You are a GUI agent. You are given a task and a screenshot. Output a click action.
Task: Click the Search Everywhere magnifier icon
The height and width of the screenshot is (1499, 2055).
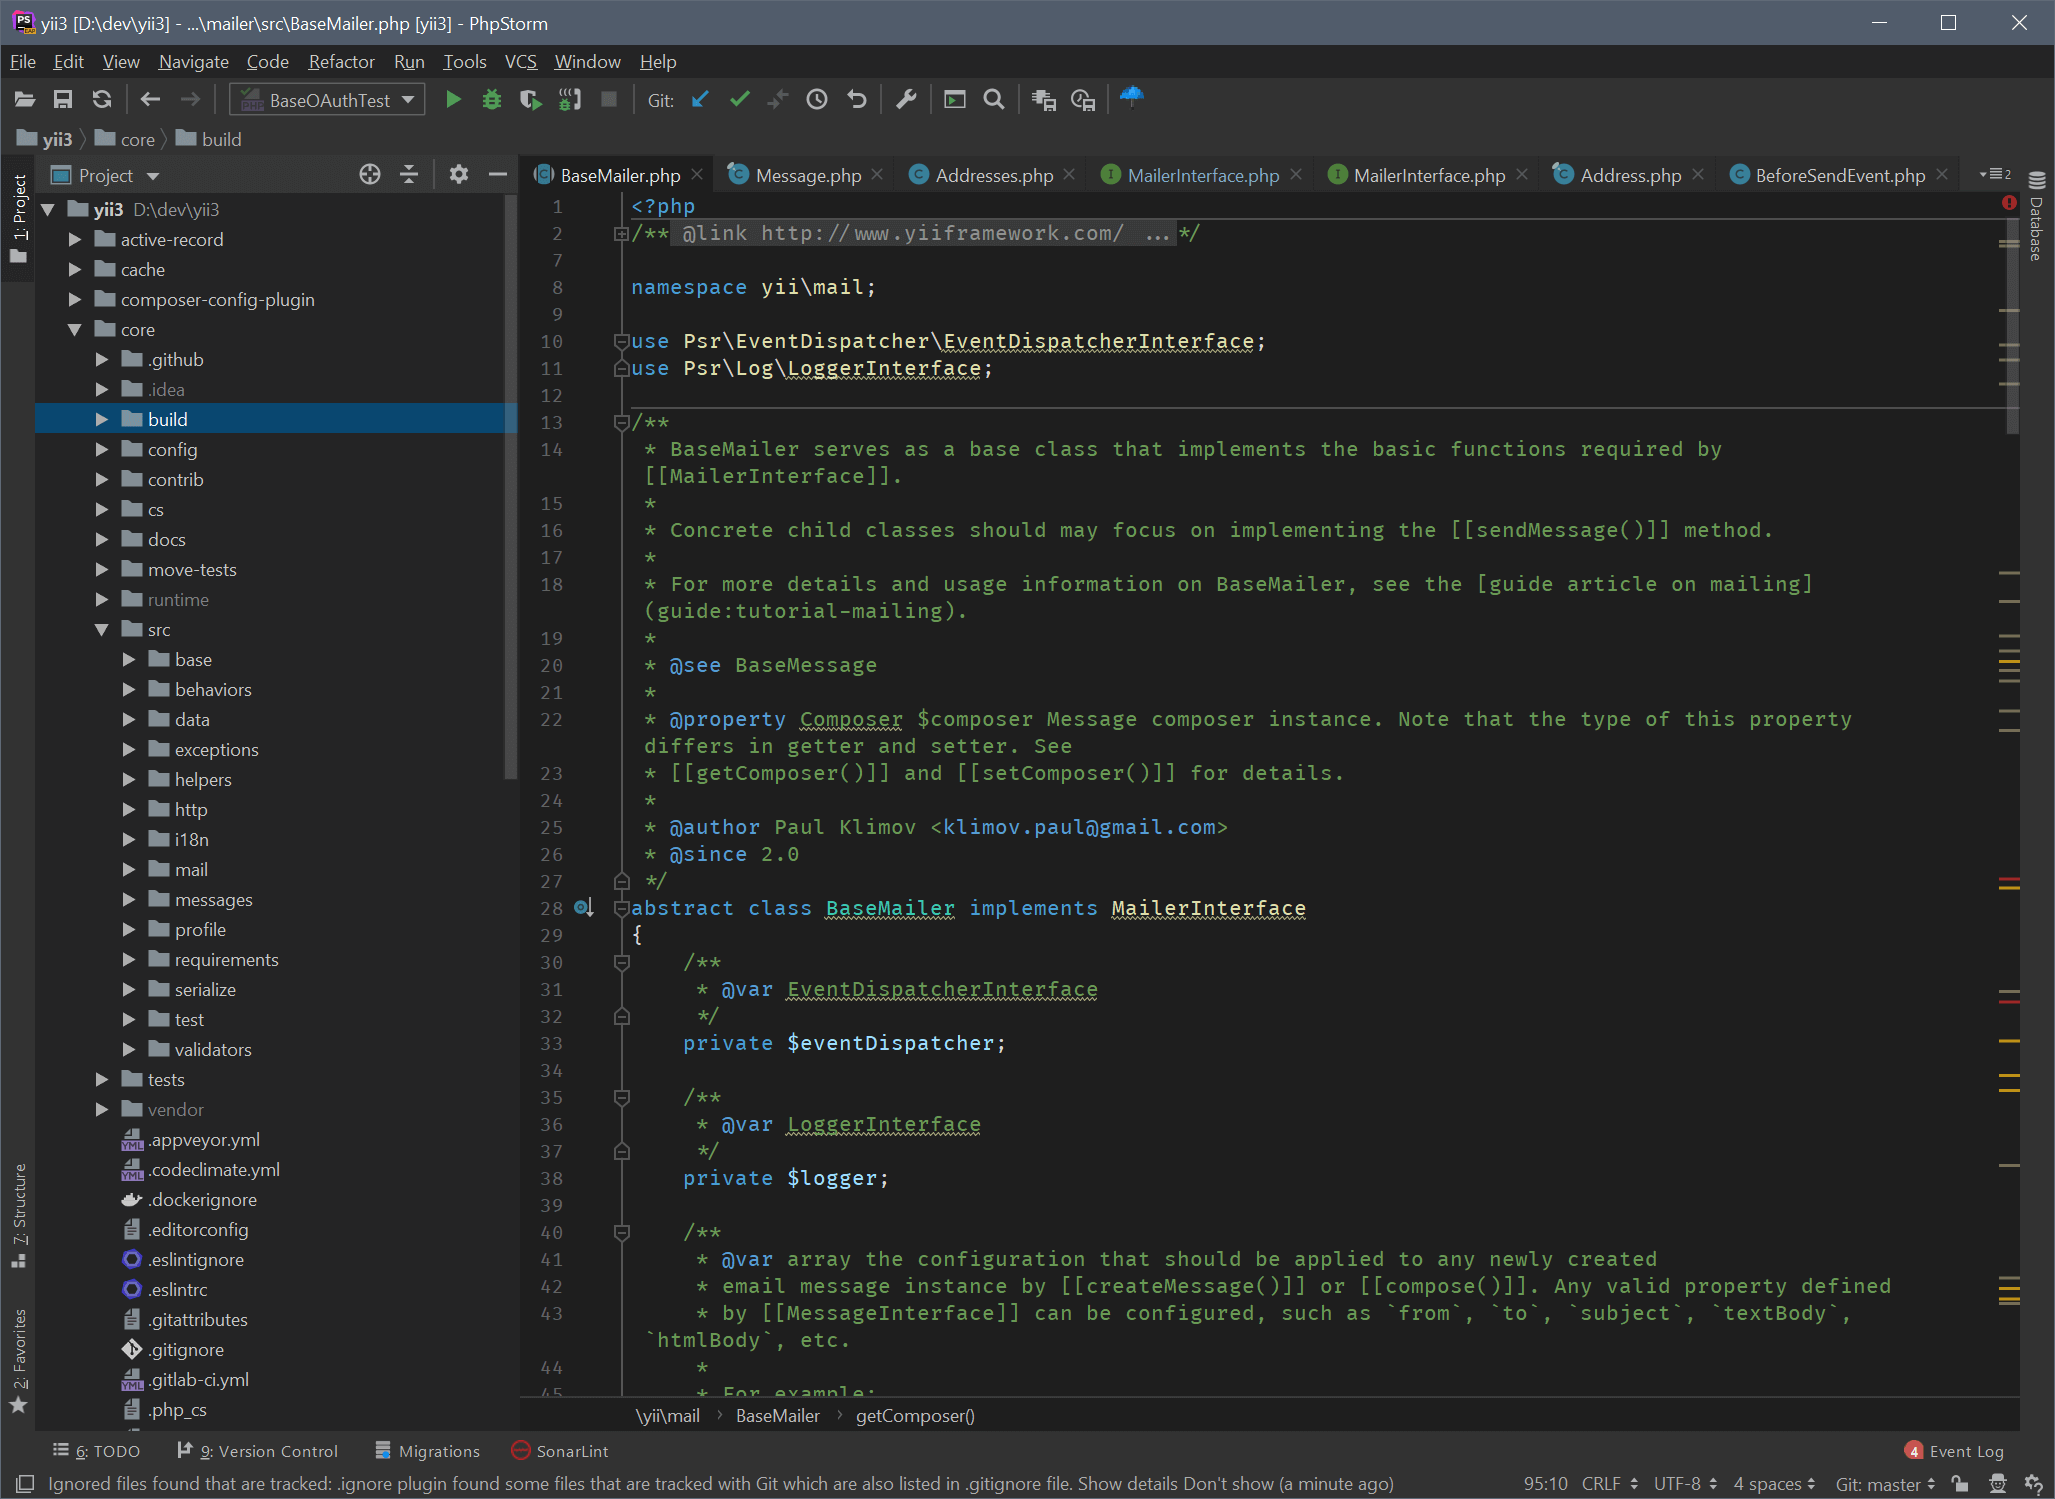coord(993,100)
